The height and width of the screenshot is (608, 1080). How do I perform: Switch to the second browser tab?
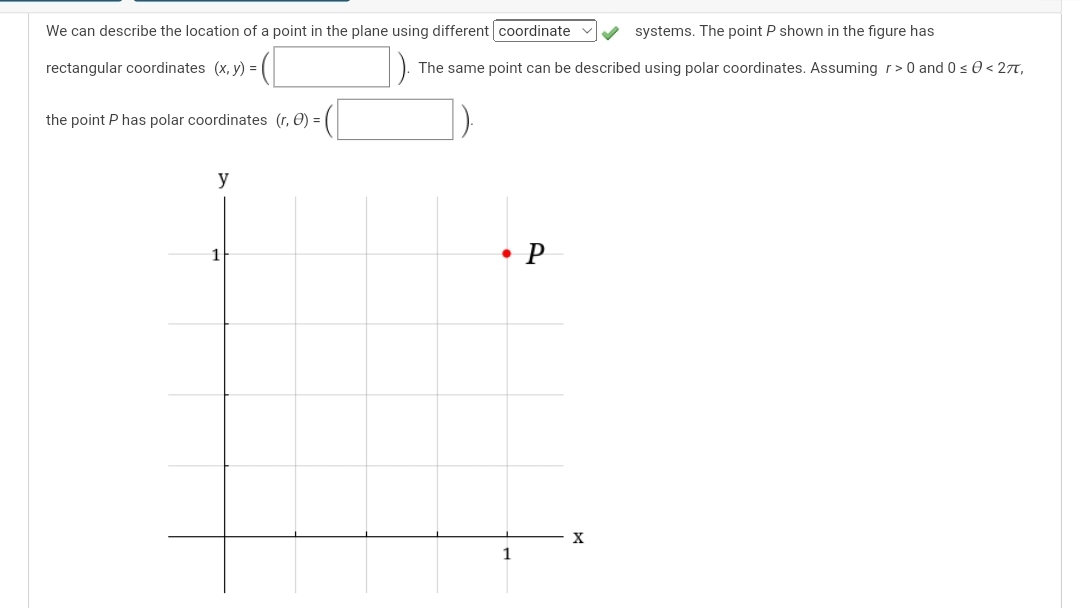click(240, 4)
